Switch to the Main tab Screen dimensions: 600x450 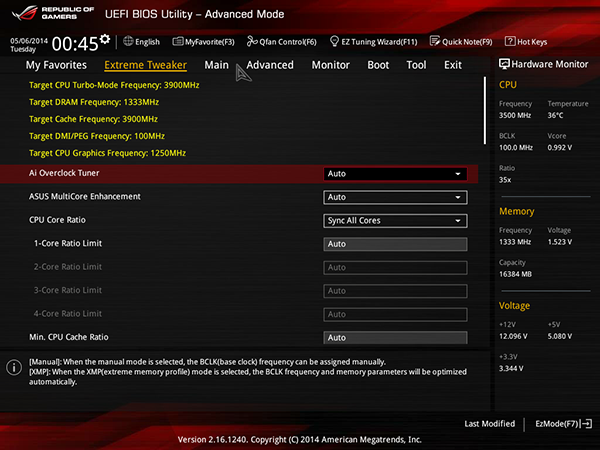click(x=216, y=65)
